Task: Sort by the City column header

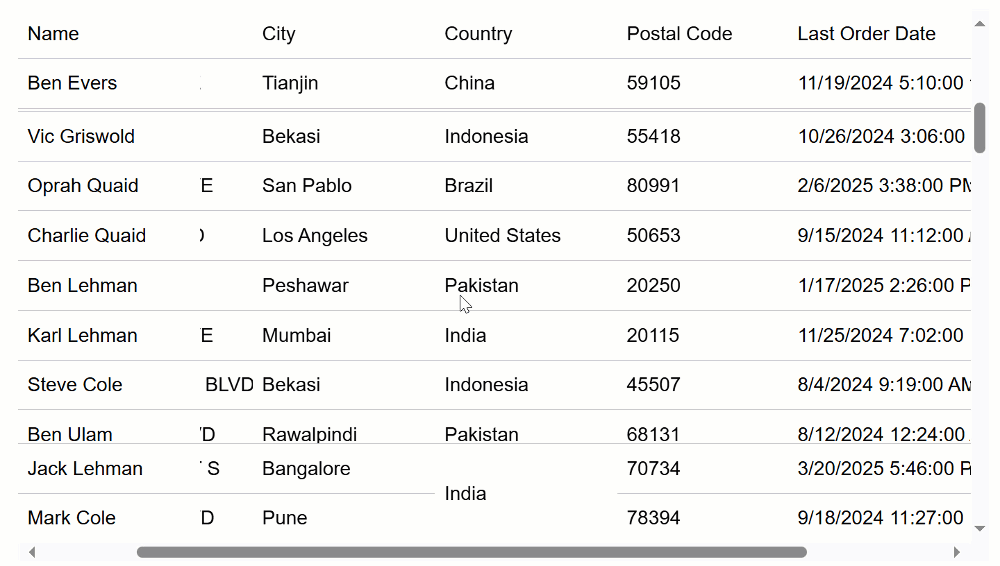Action: click(x=279, y=34)
